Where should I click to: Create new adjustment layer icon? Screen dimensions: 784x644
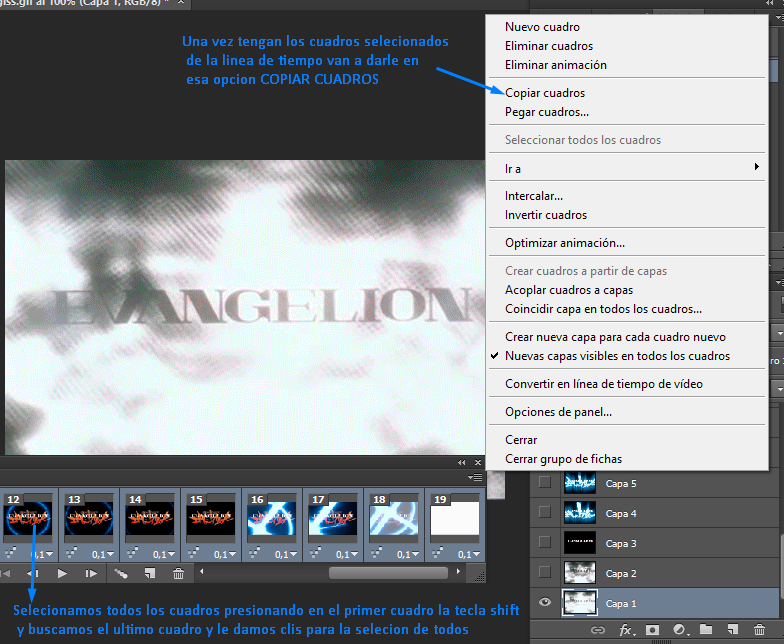[680, 630]
